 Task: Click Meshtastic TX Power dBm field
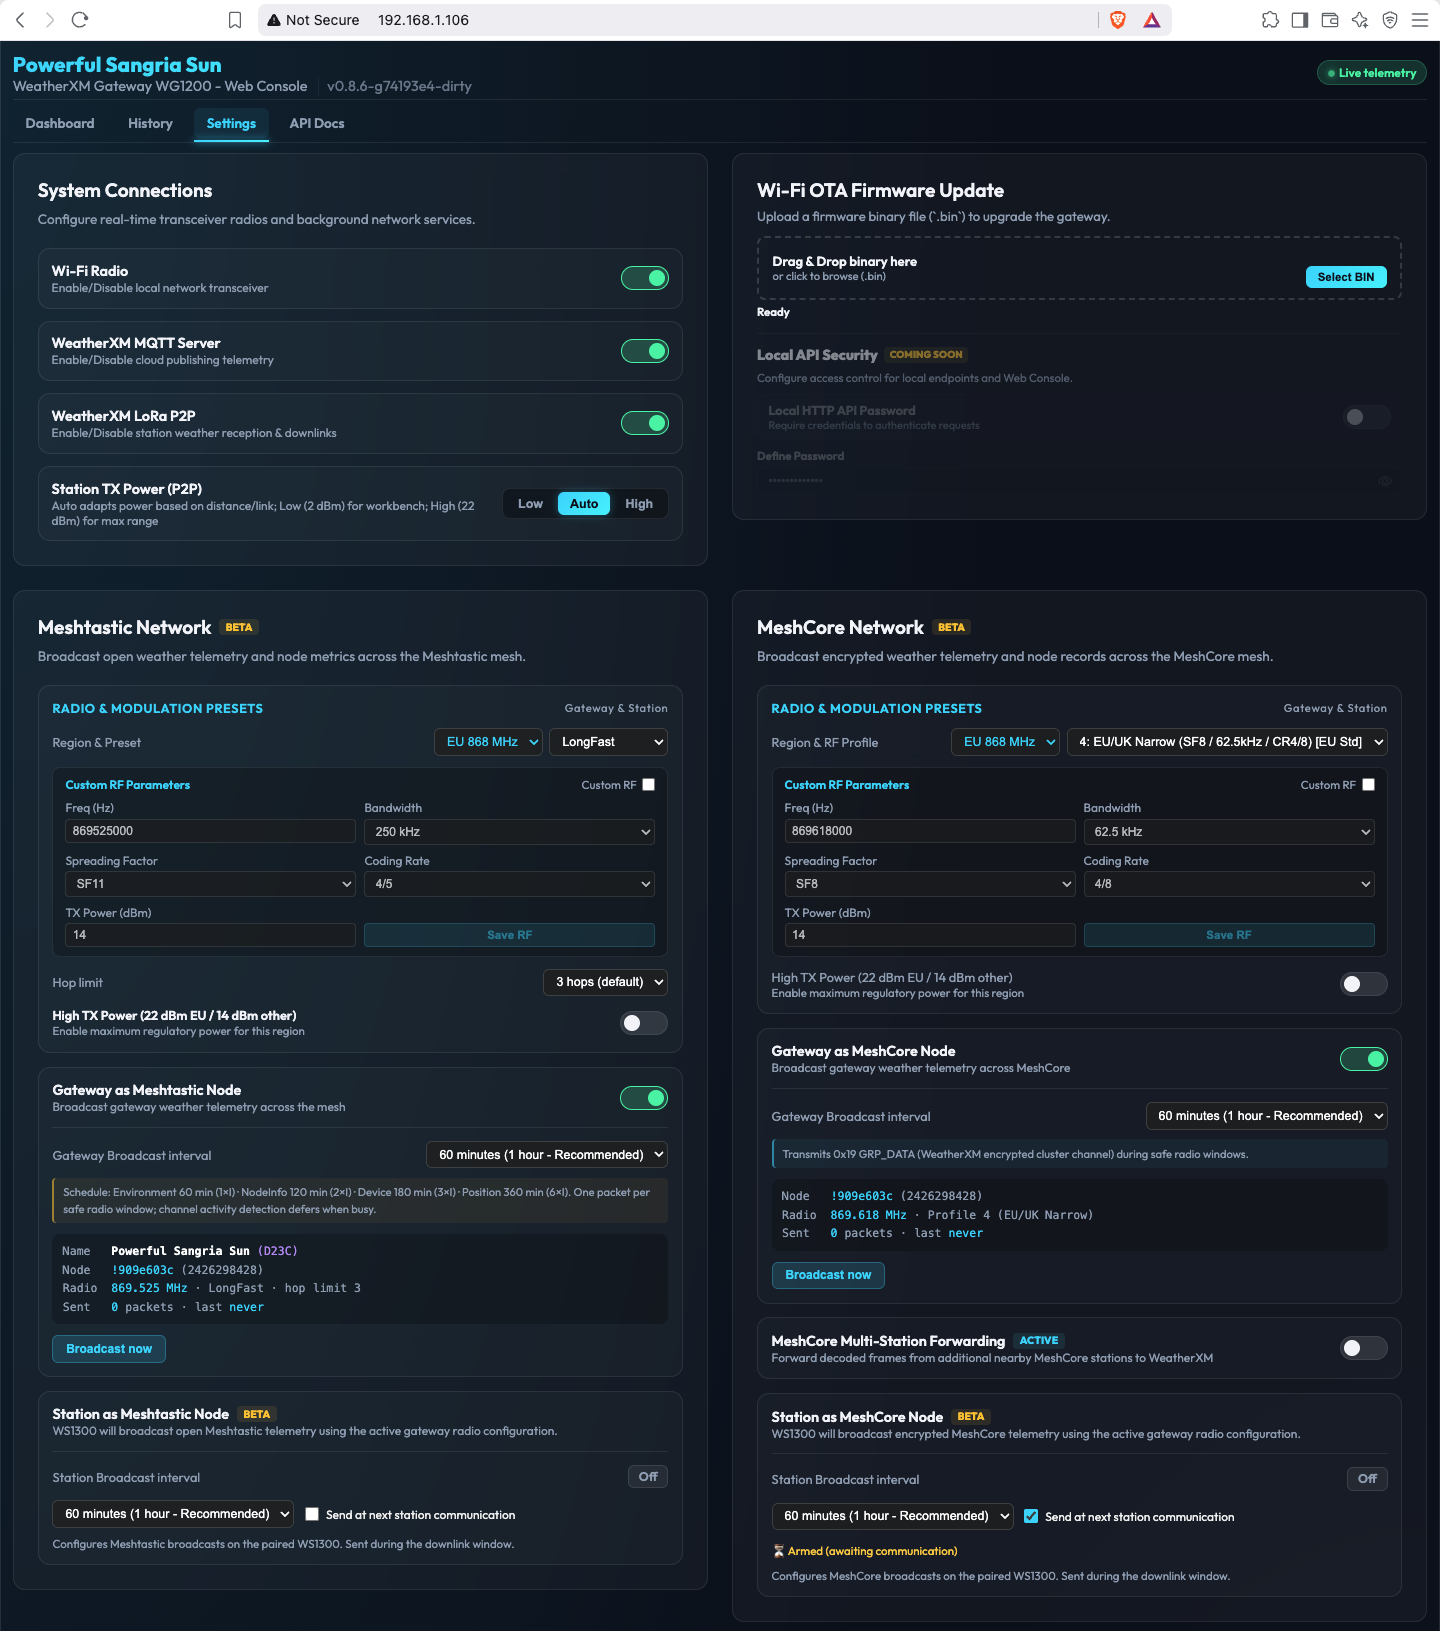pyautogui.click(x=210, y=935)
